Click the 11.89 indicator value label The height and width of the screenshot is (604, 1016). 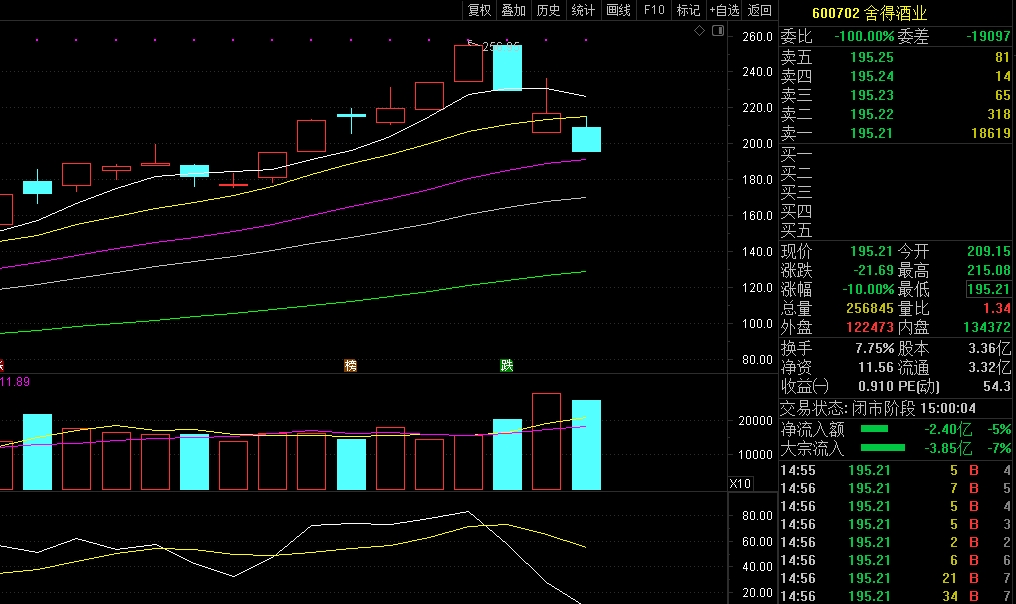point(15,381)
